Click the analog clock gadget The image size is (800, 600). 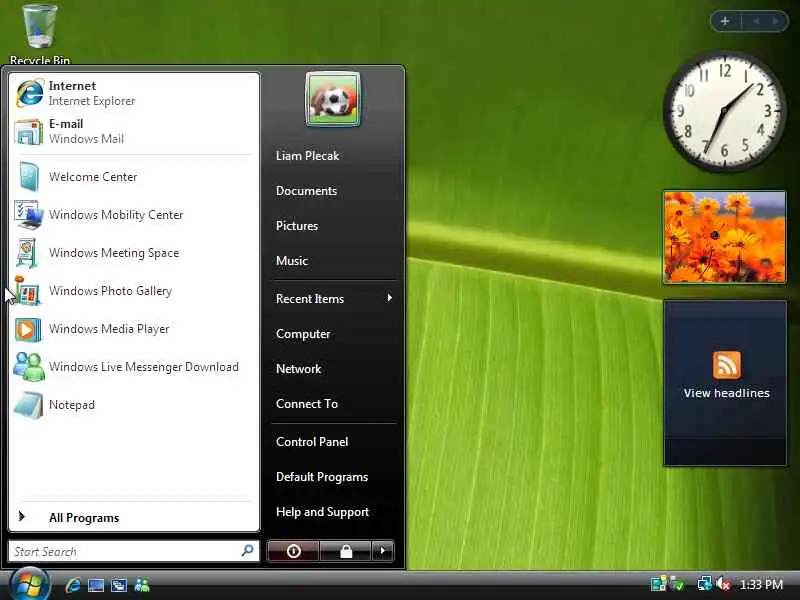[x=723, y=110]
